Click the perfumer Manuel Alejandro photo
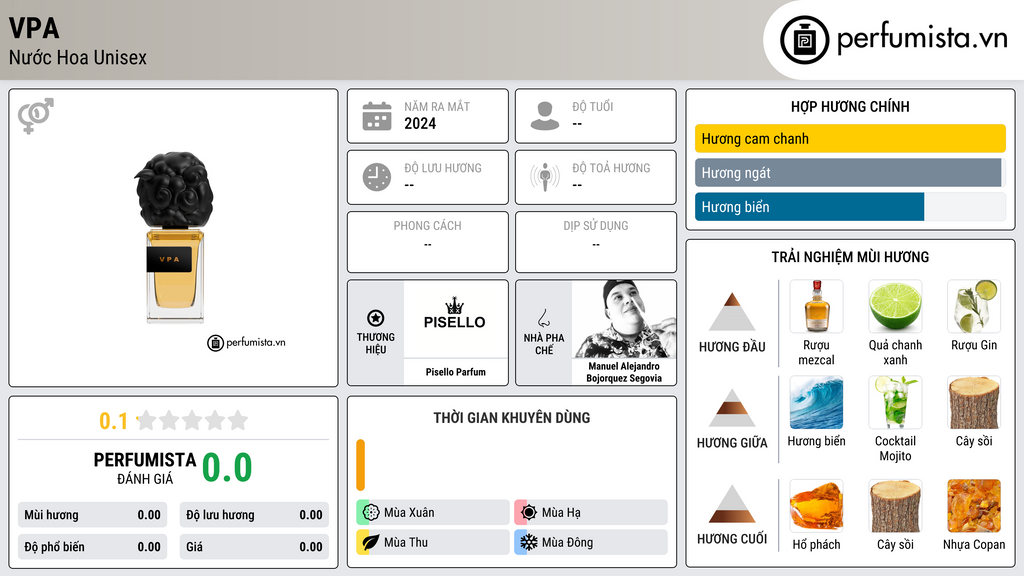1024x576 pixels. coord(624,319)
